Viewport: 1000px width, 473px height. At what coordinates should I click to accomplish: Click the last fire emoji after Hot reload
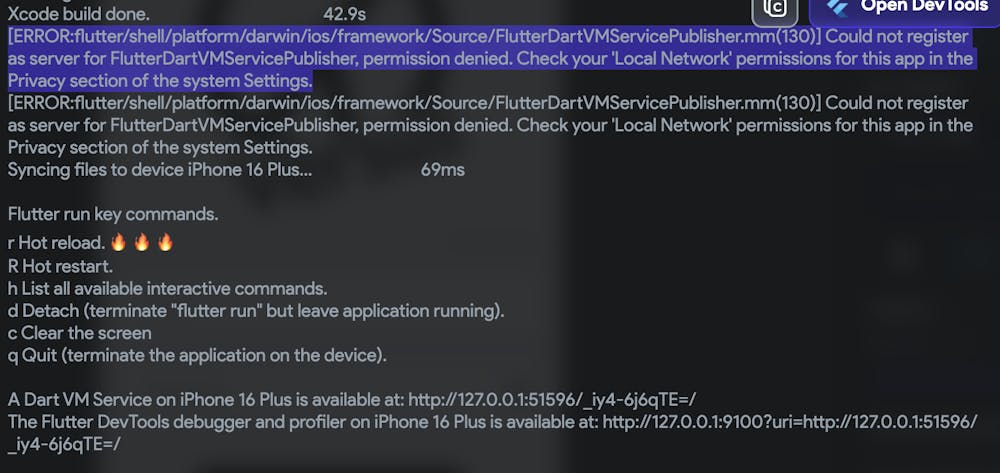[x=165, y=242]
